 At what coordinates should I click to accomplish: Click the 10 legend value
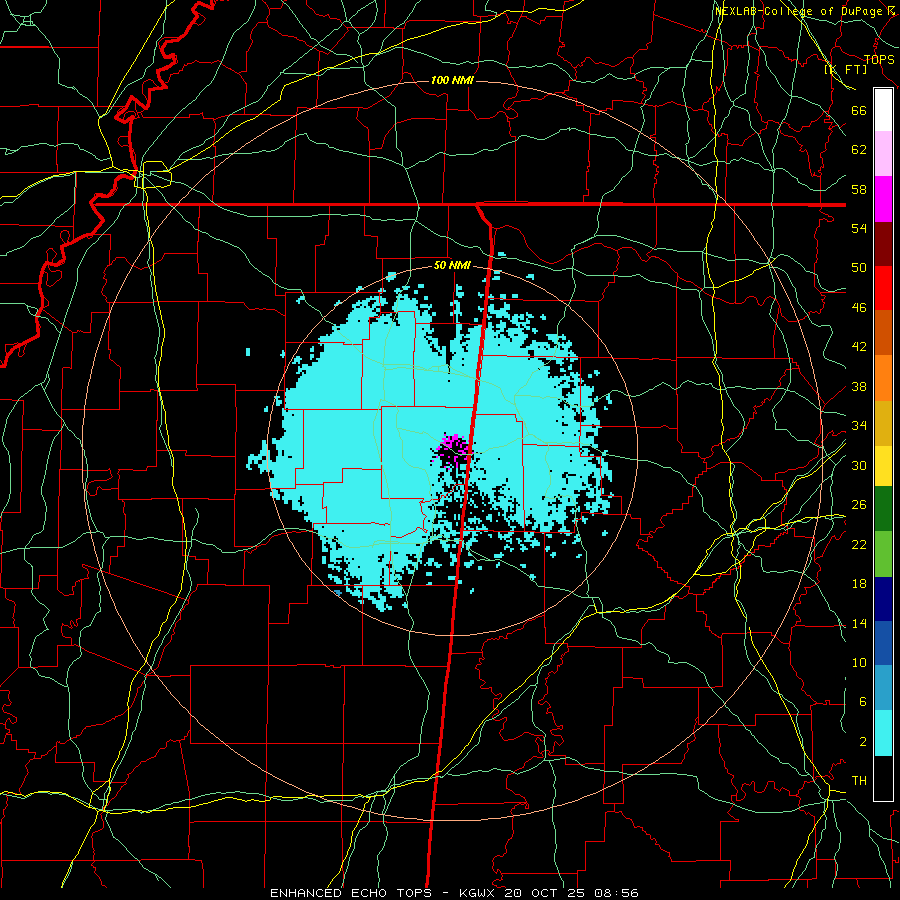859,663
